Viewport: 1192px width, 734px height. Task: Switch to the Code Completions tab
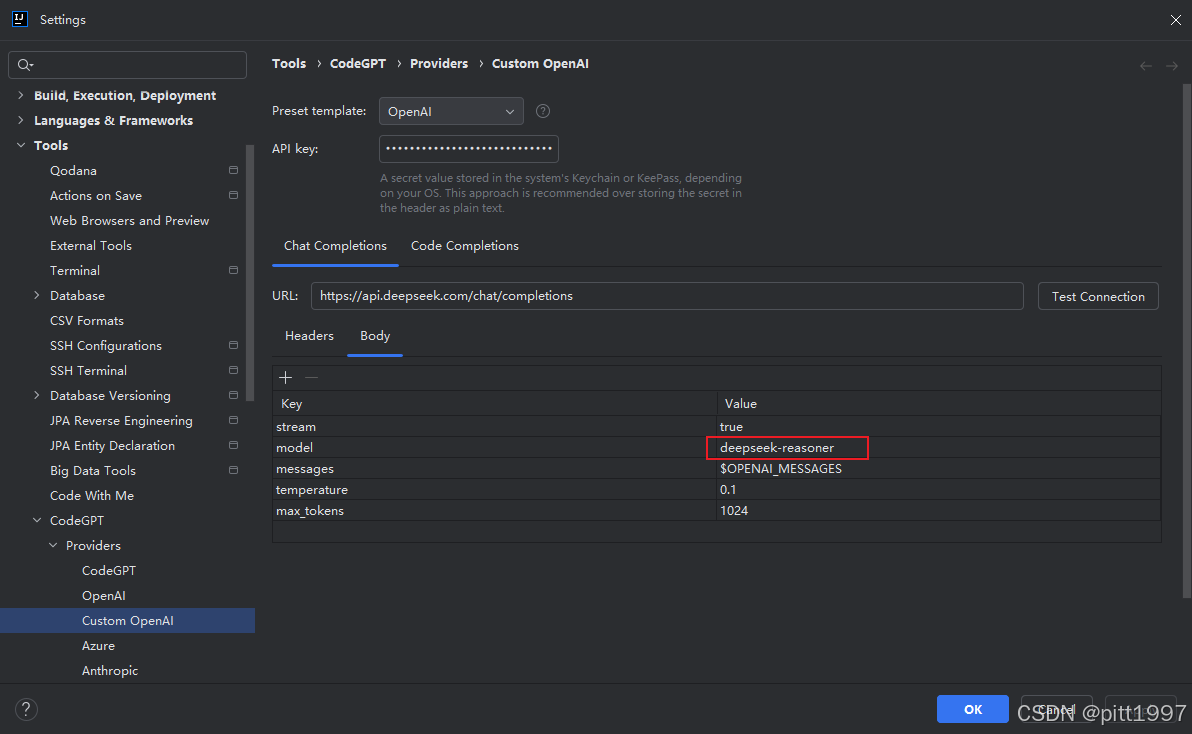coord(464,246)
